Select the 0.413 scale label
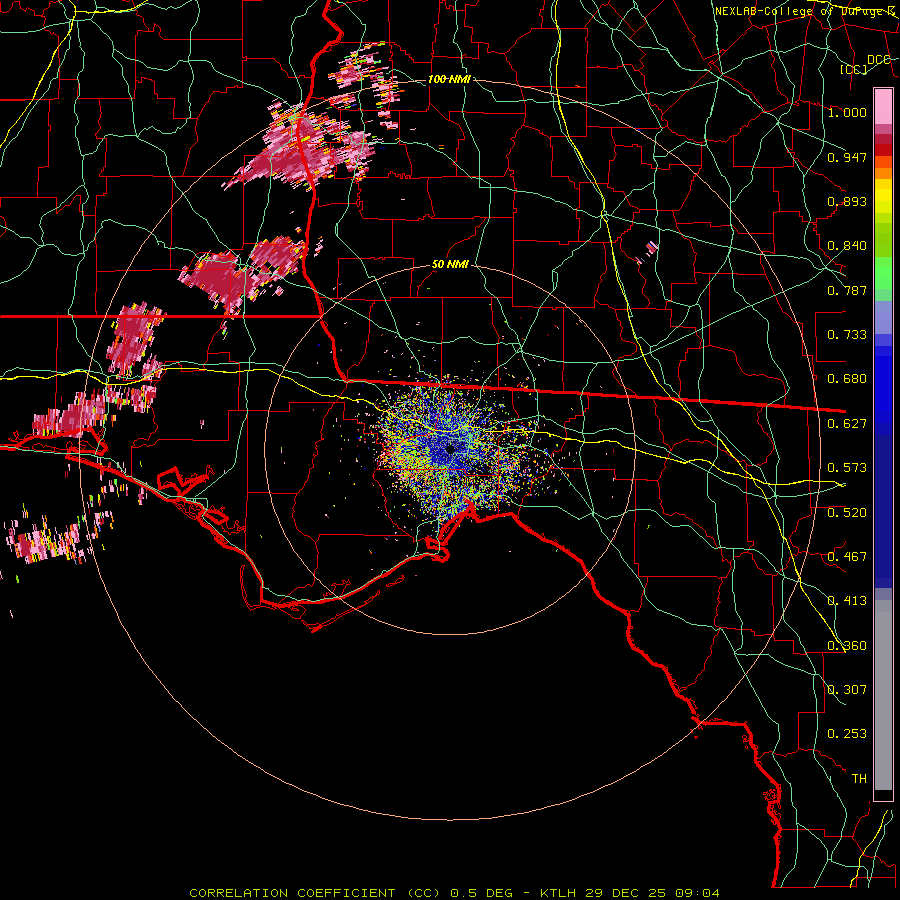The image size is (900, 900). click(847, 600)
